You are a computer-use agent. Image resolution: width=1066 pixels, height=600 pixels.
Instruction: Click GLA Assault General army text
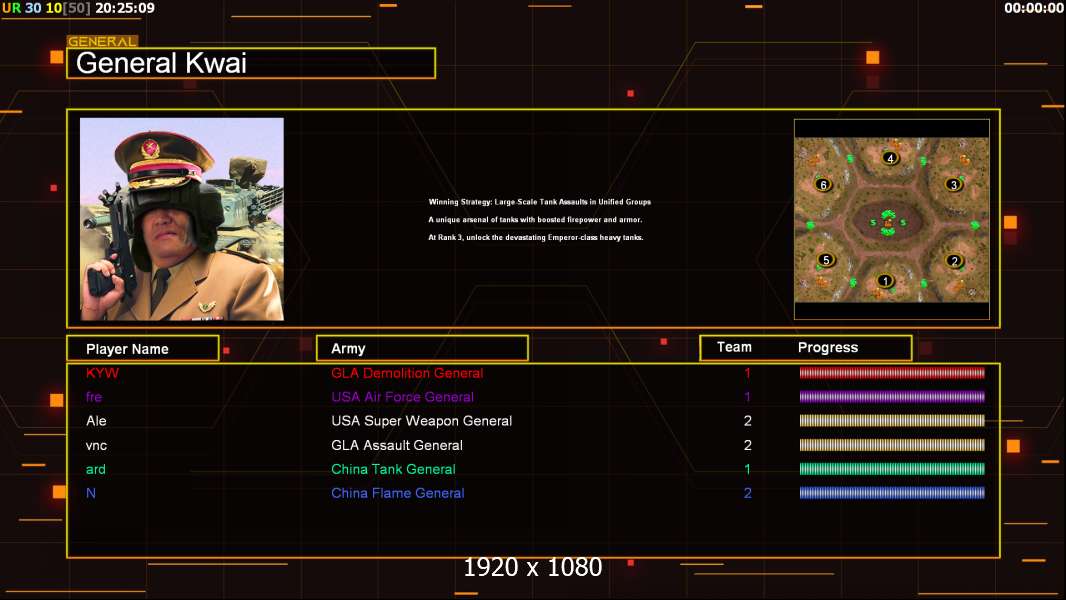(x=397, y=445)
